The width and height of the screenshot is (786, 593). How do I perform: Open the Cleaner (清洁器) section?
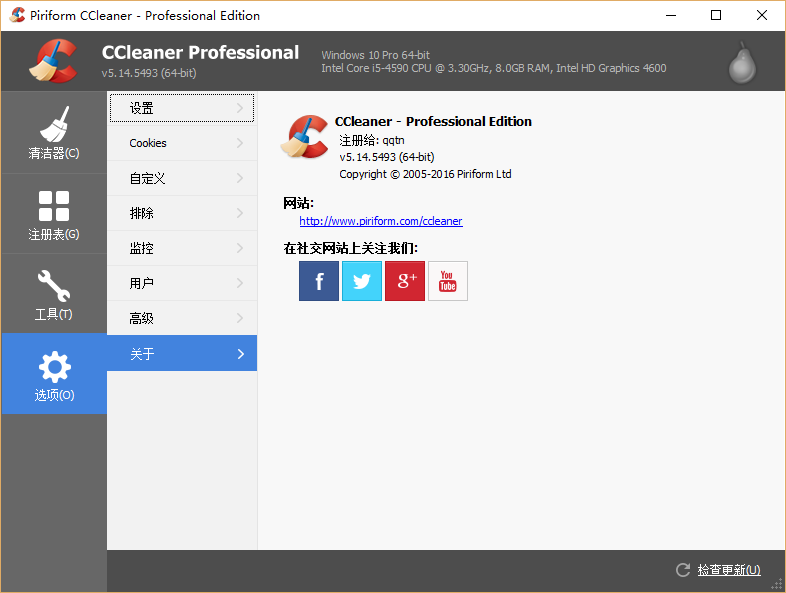pos(54,133)
